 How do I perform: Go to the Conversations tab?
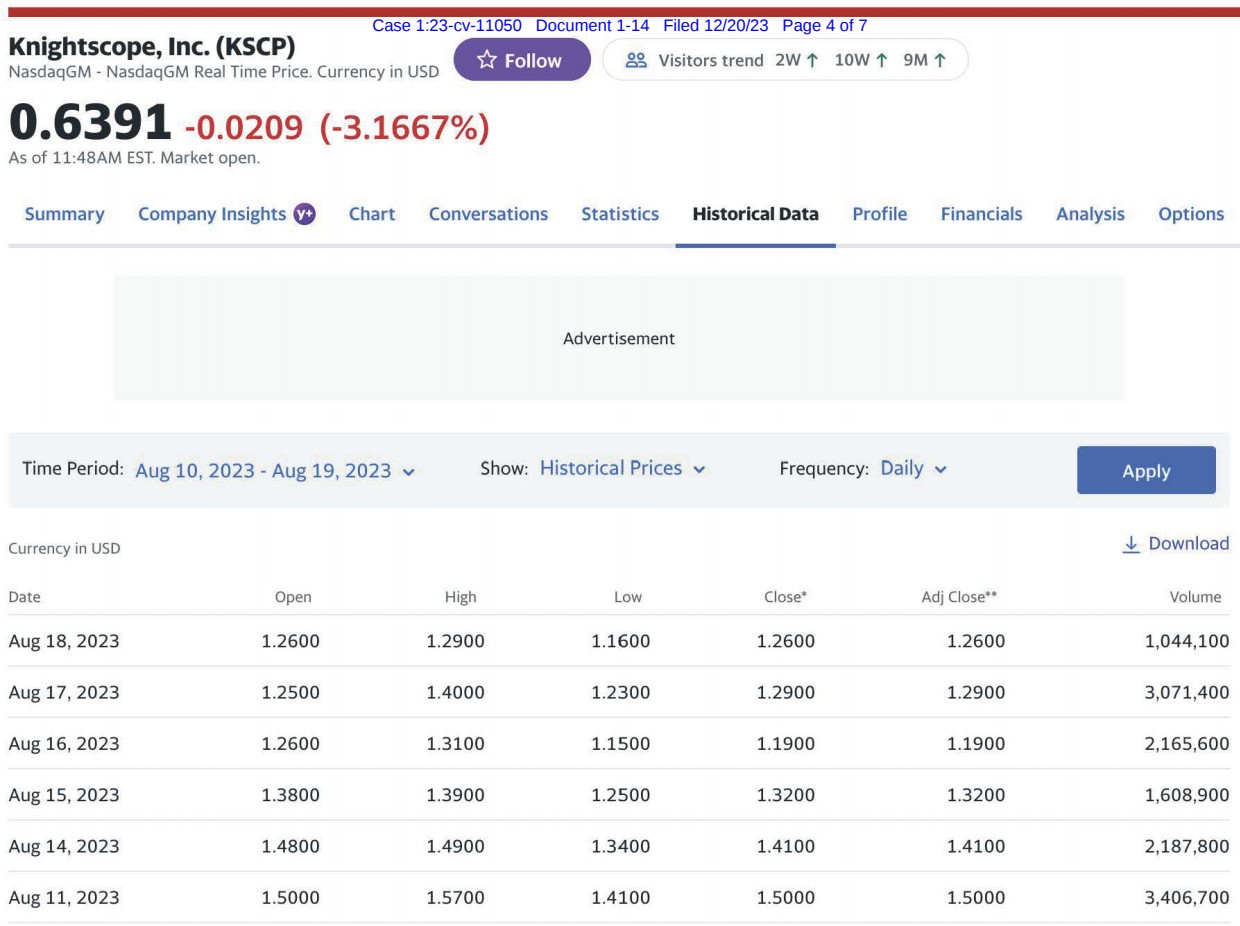pyautogui.click(x=488, y=214)
